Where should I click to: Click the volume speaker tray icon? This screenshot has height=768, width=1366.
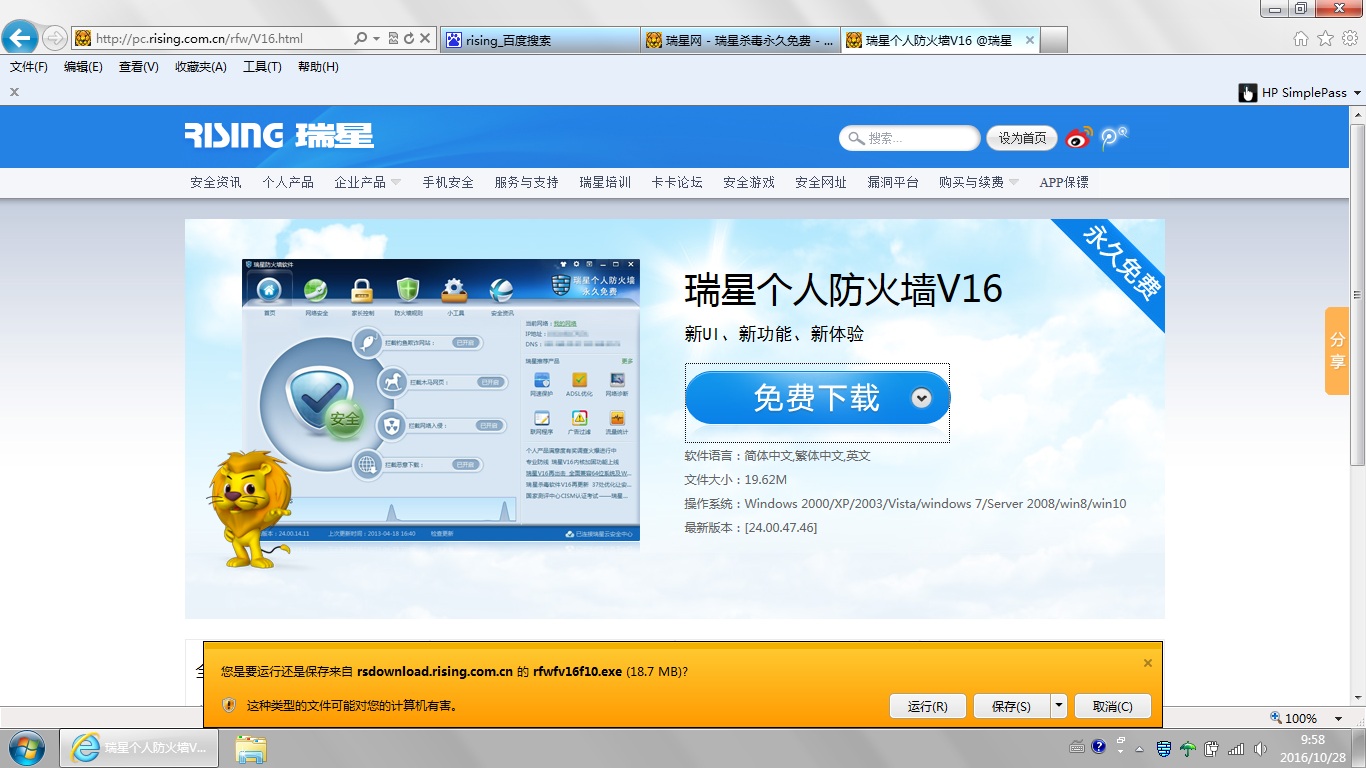(x=1260, y=748)
